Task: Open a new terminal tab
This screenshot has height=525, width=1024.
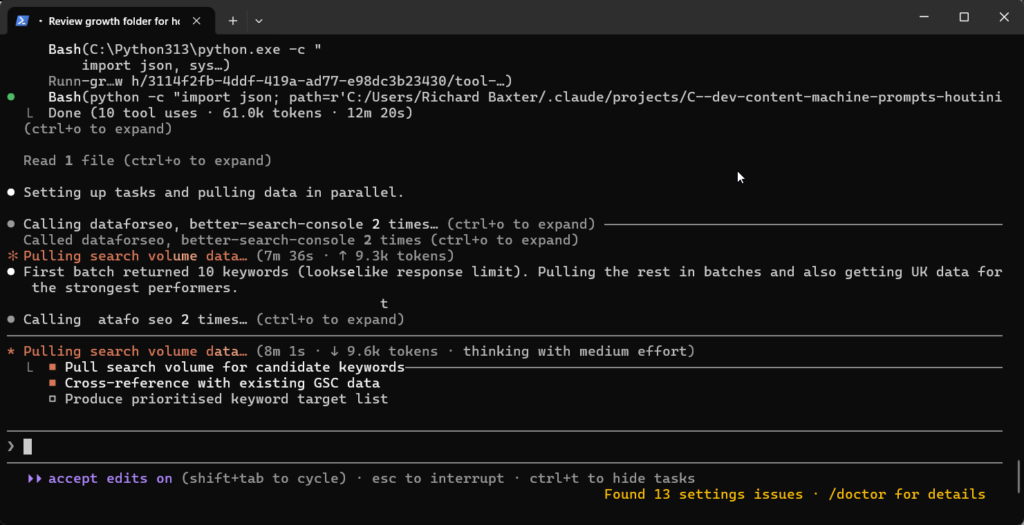Action: pos(233,20)
